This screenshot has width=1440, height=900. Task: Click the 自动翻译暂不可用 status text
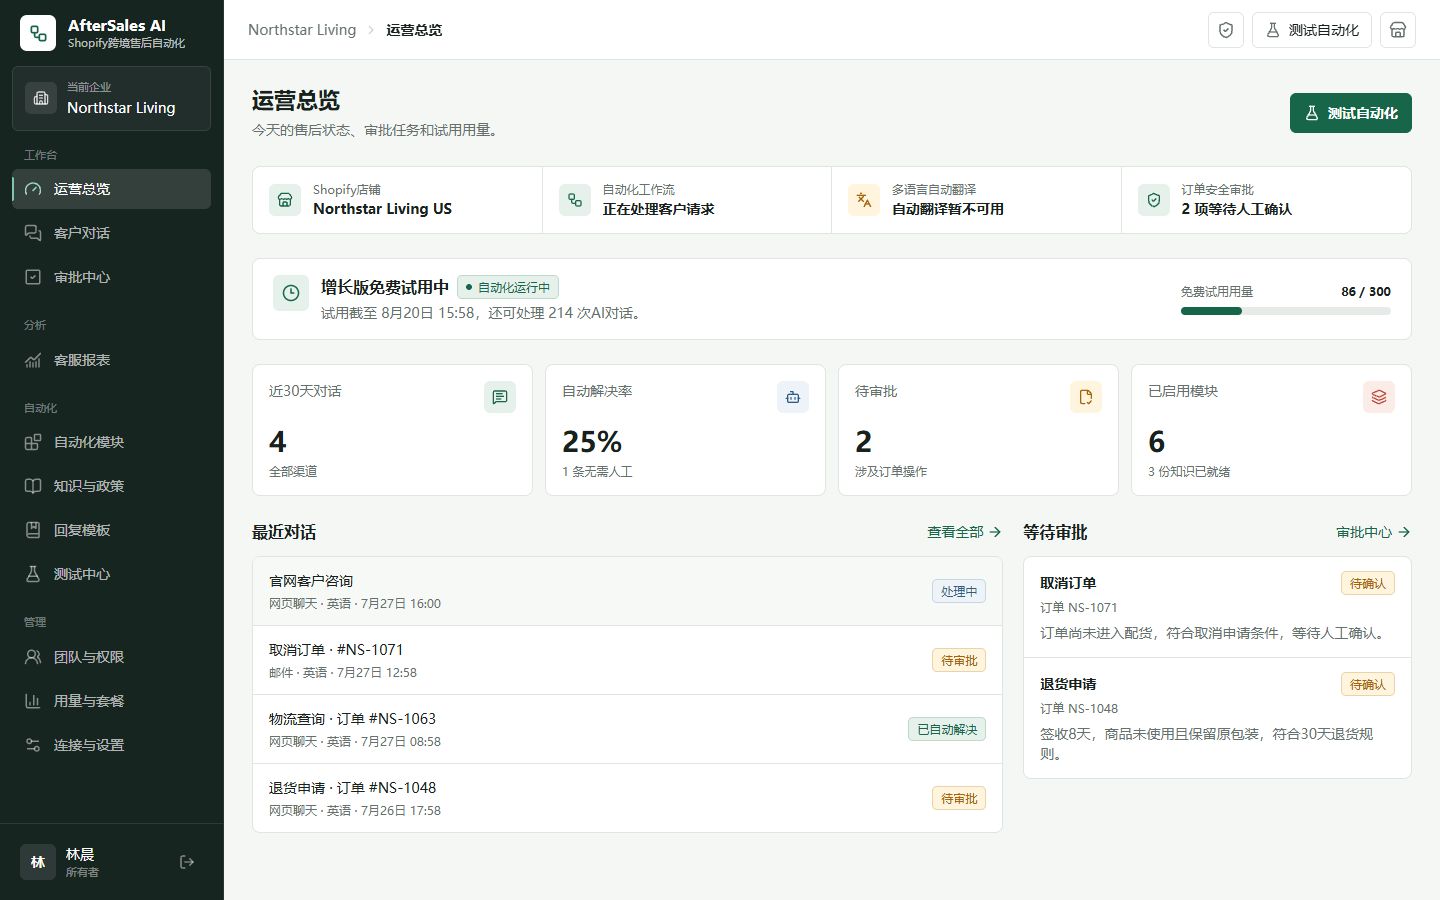(948, 209)
